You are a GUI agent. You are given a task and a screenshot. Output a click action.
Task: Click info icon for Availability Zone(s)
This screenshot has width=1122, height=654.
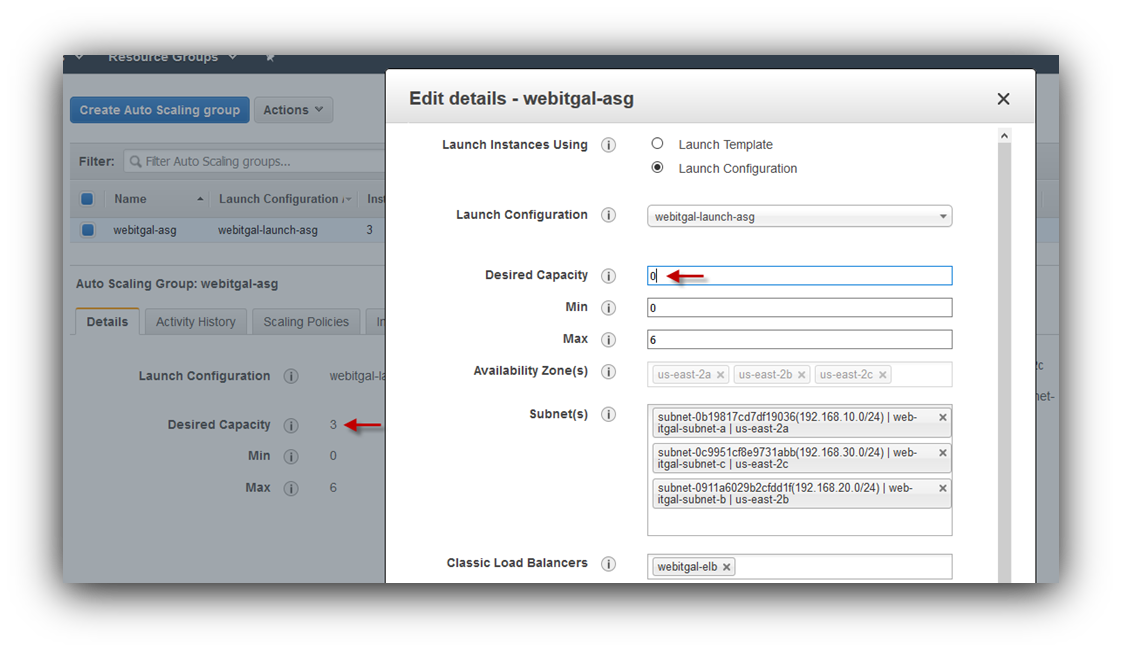coord(608,371)
